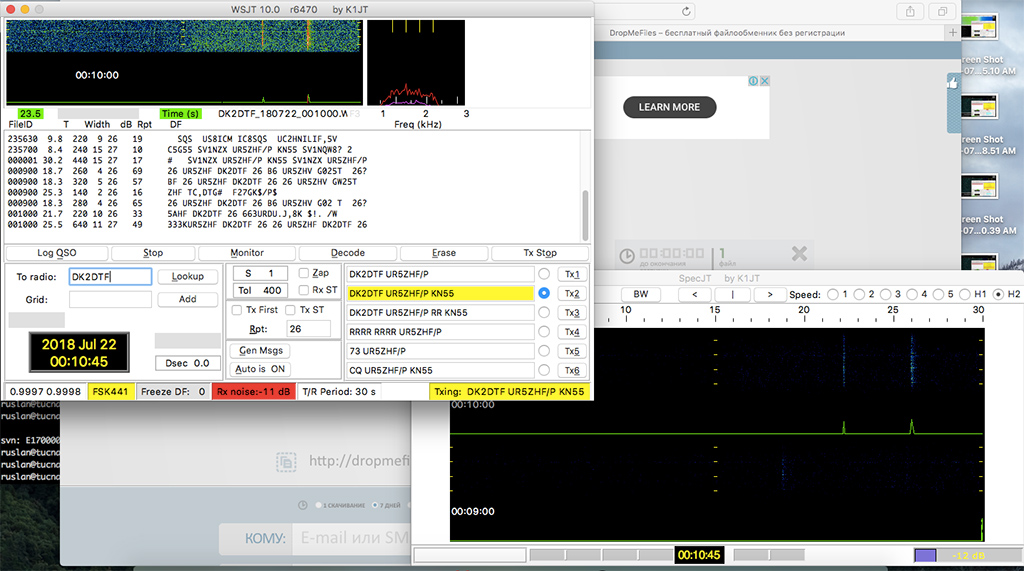The image size is (1024, 571).
Task: Set SpecJT speed to 3
Action: pyautogui.click(x=886, y=294)
